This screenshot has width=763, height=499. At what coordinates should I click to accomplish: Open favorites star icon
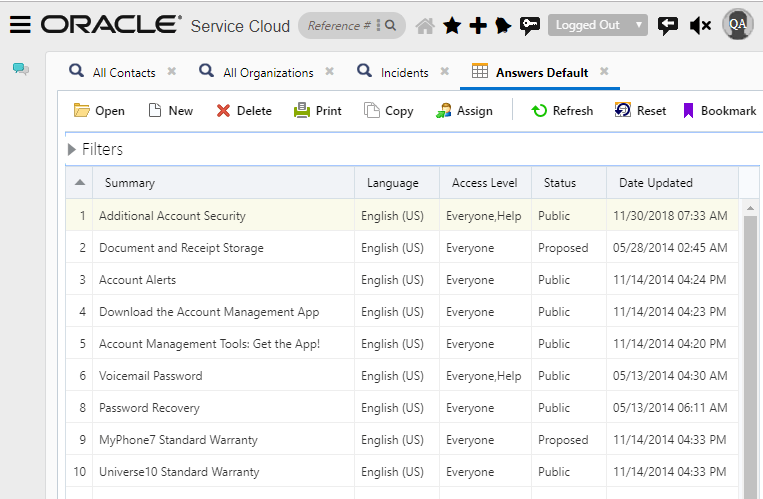452,25
